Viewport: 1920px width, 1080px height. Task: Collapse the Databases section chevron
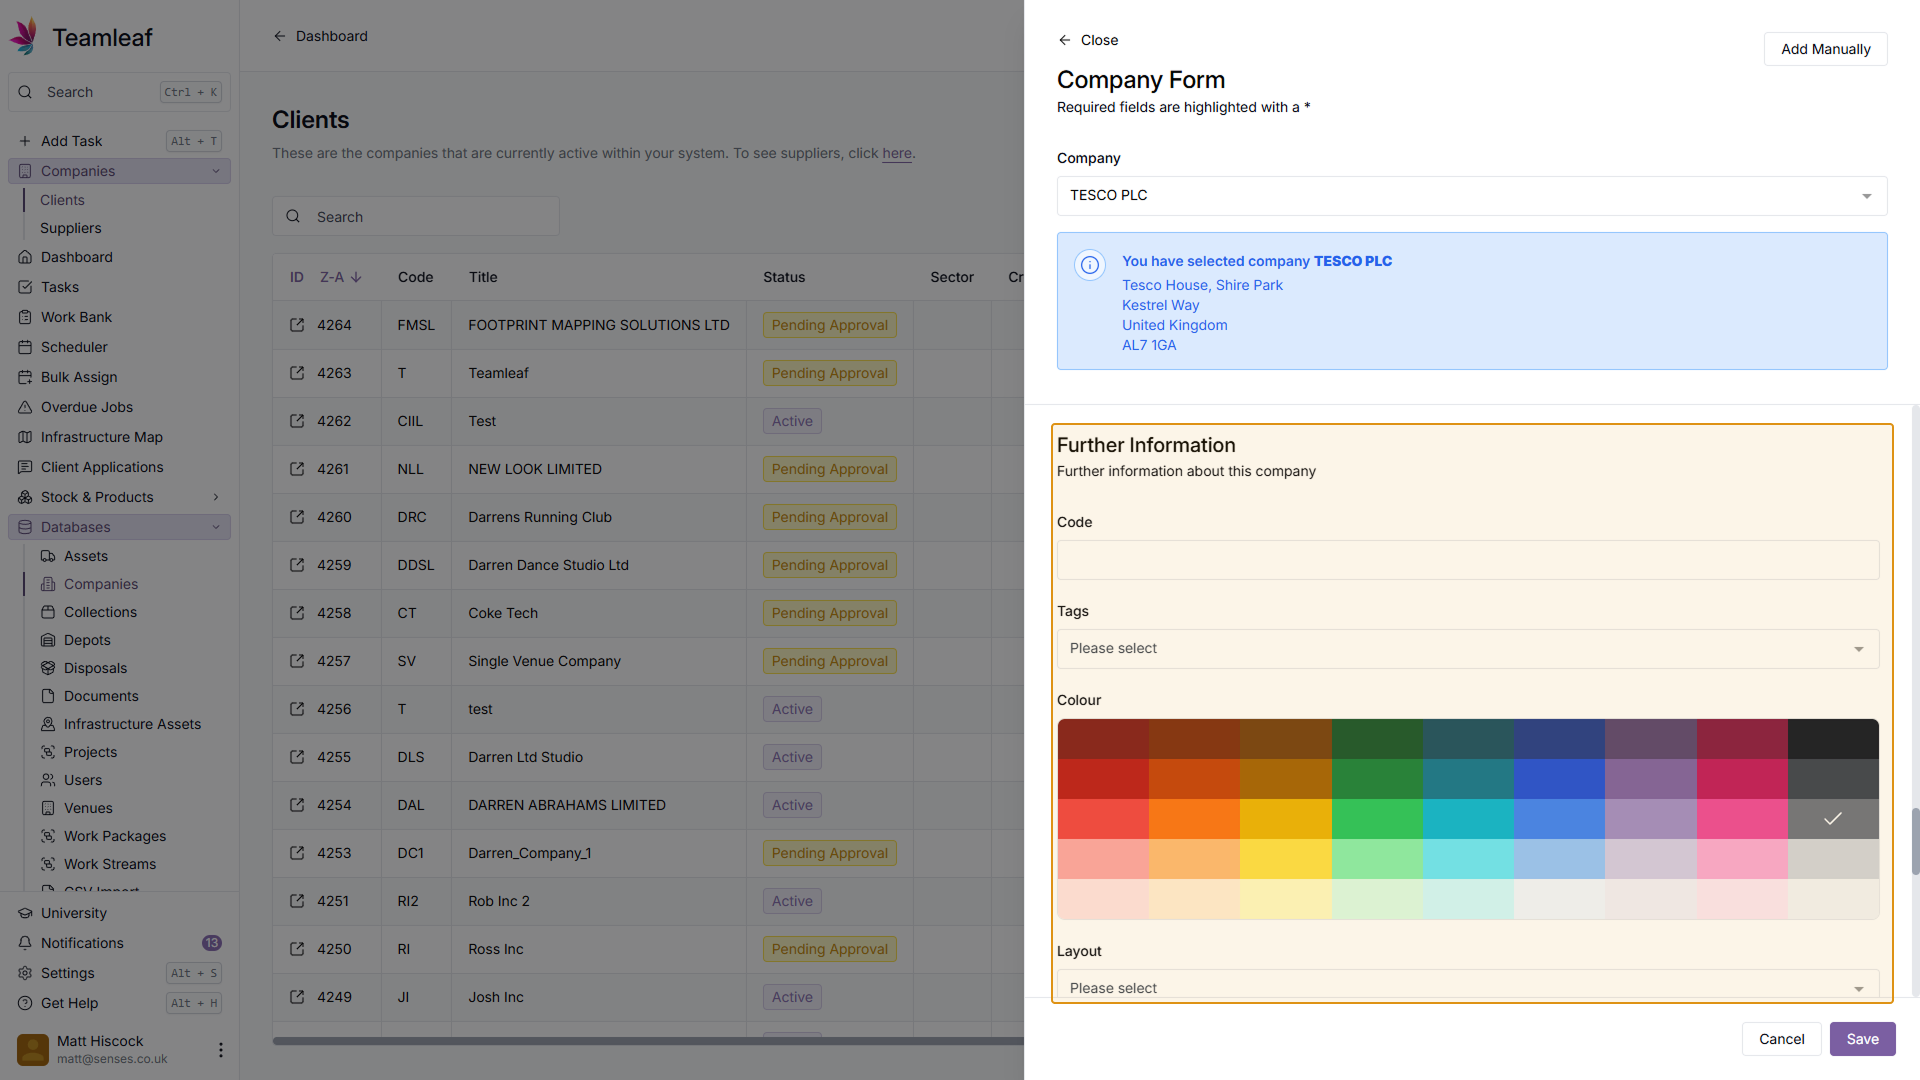[x=216, y=527]
